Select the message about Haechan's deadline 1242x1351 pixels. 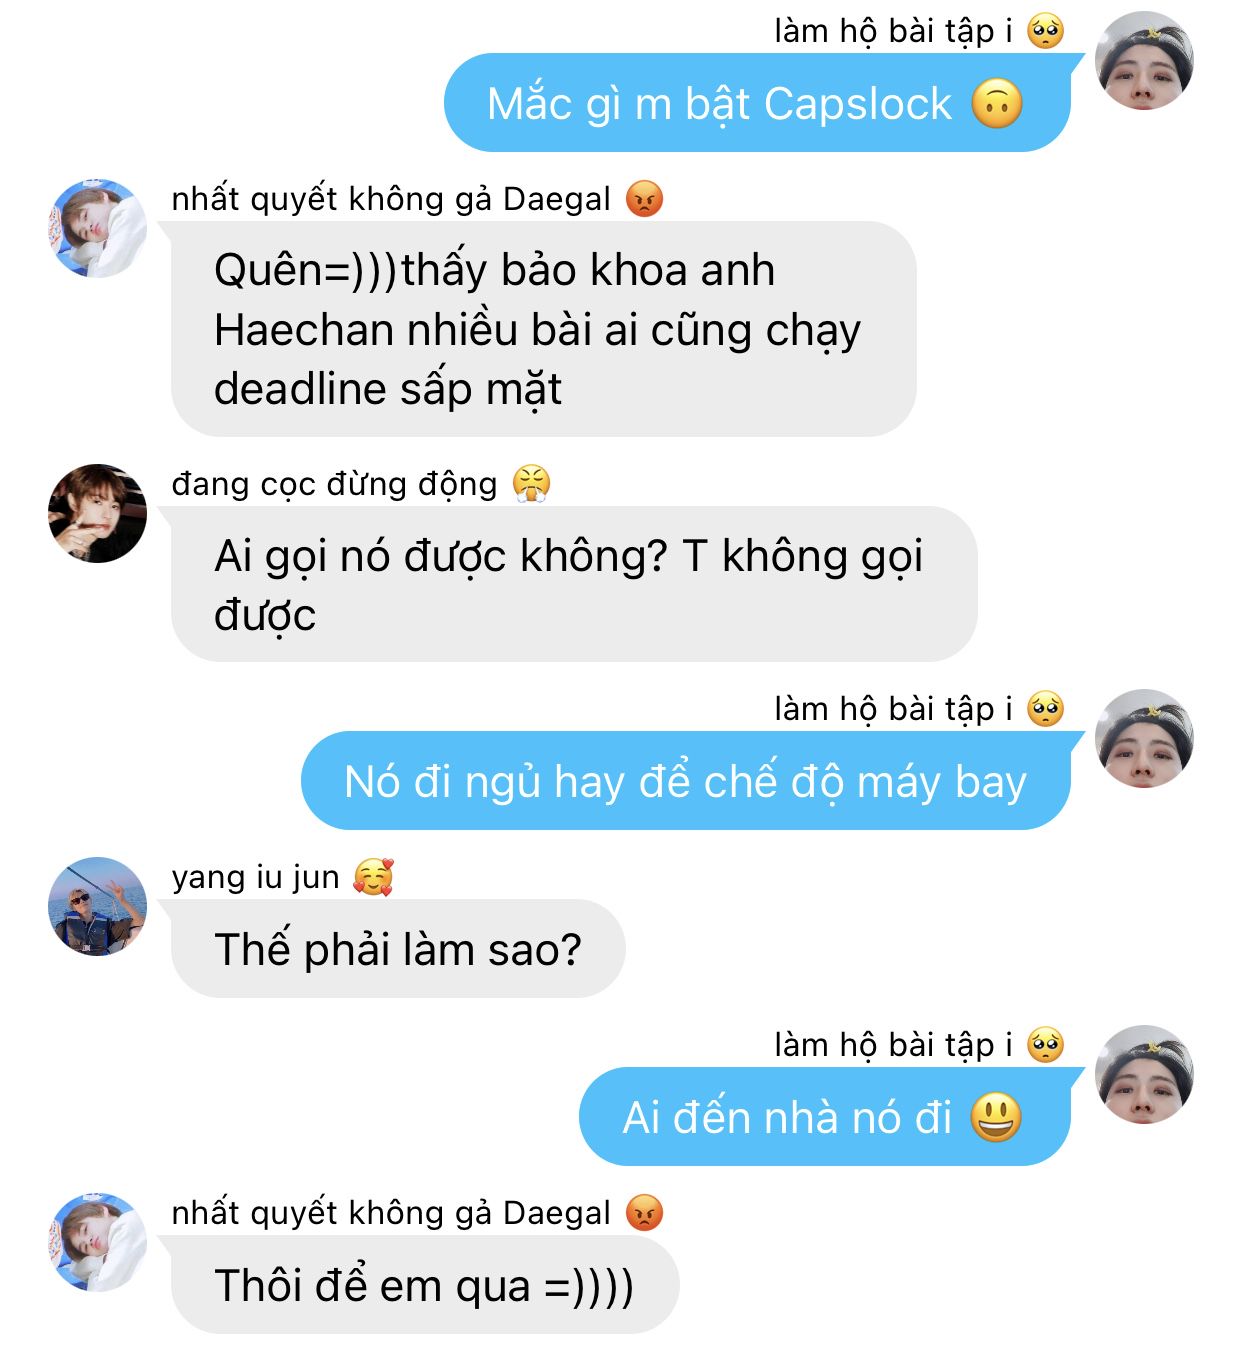click(x=544, y=329)
